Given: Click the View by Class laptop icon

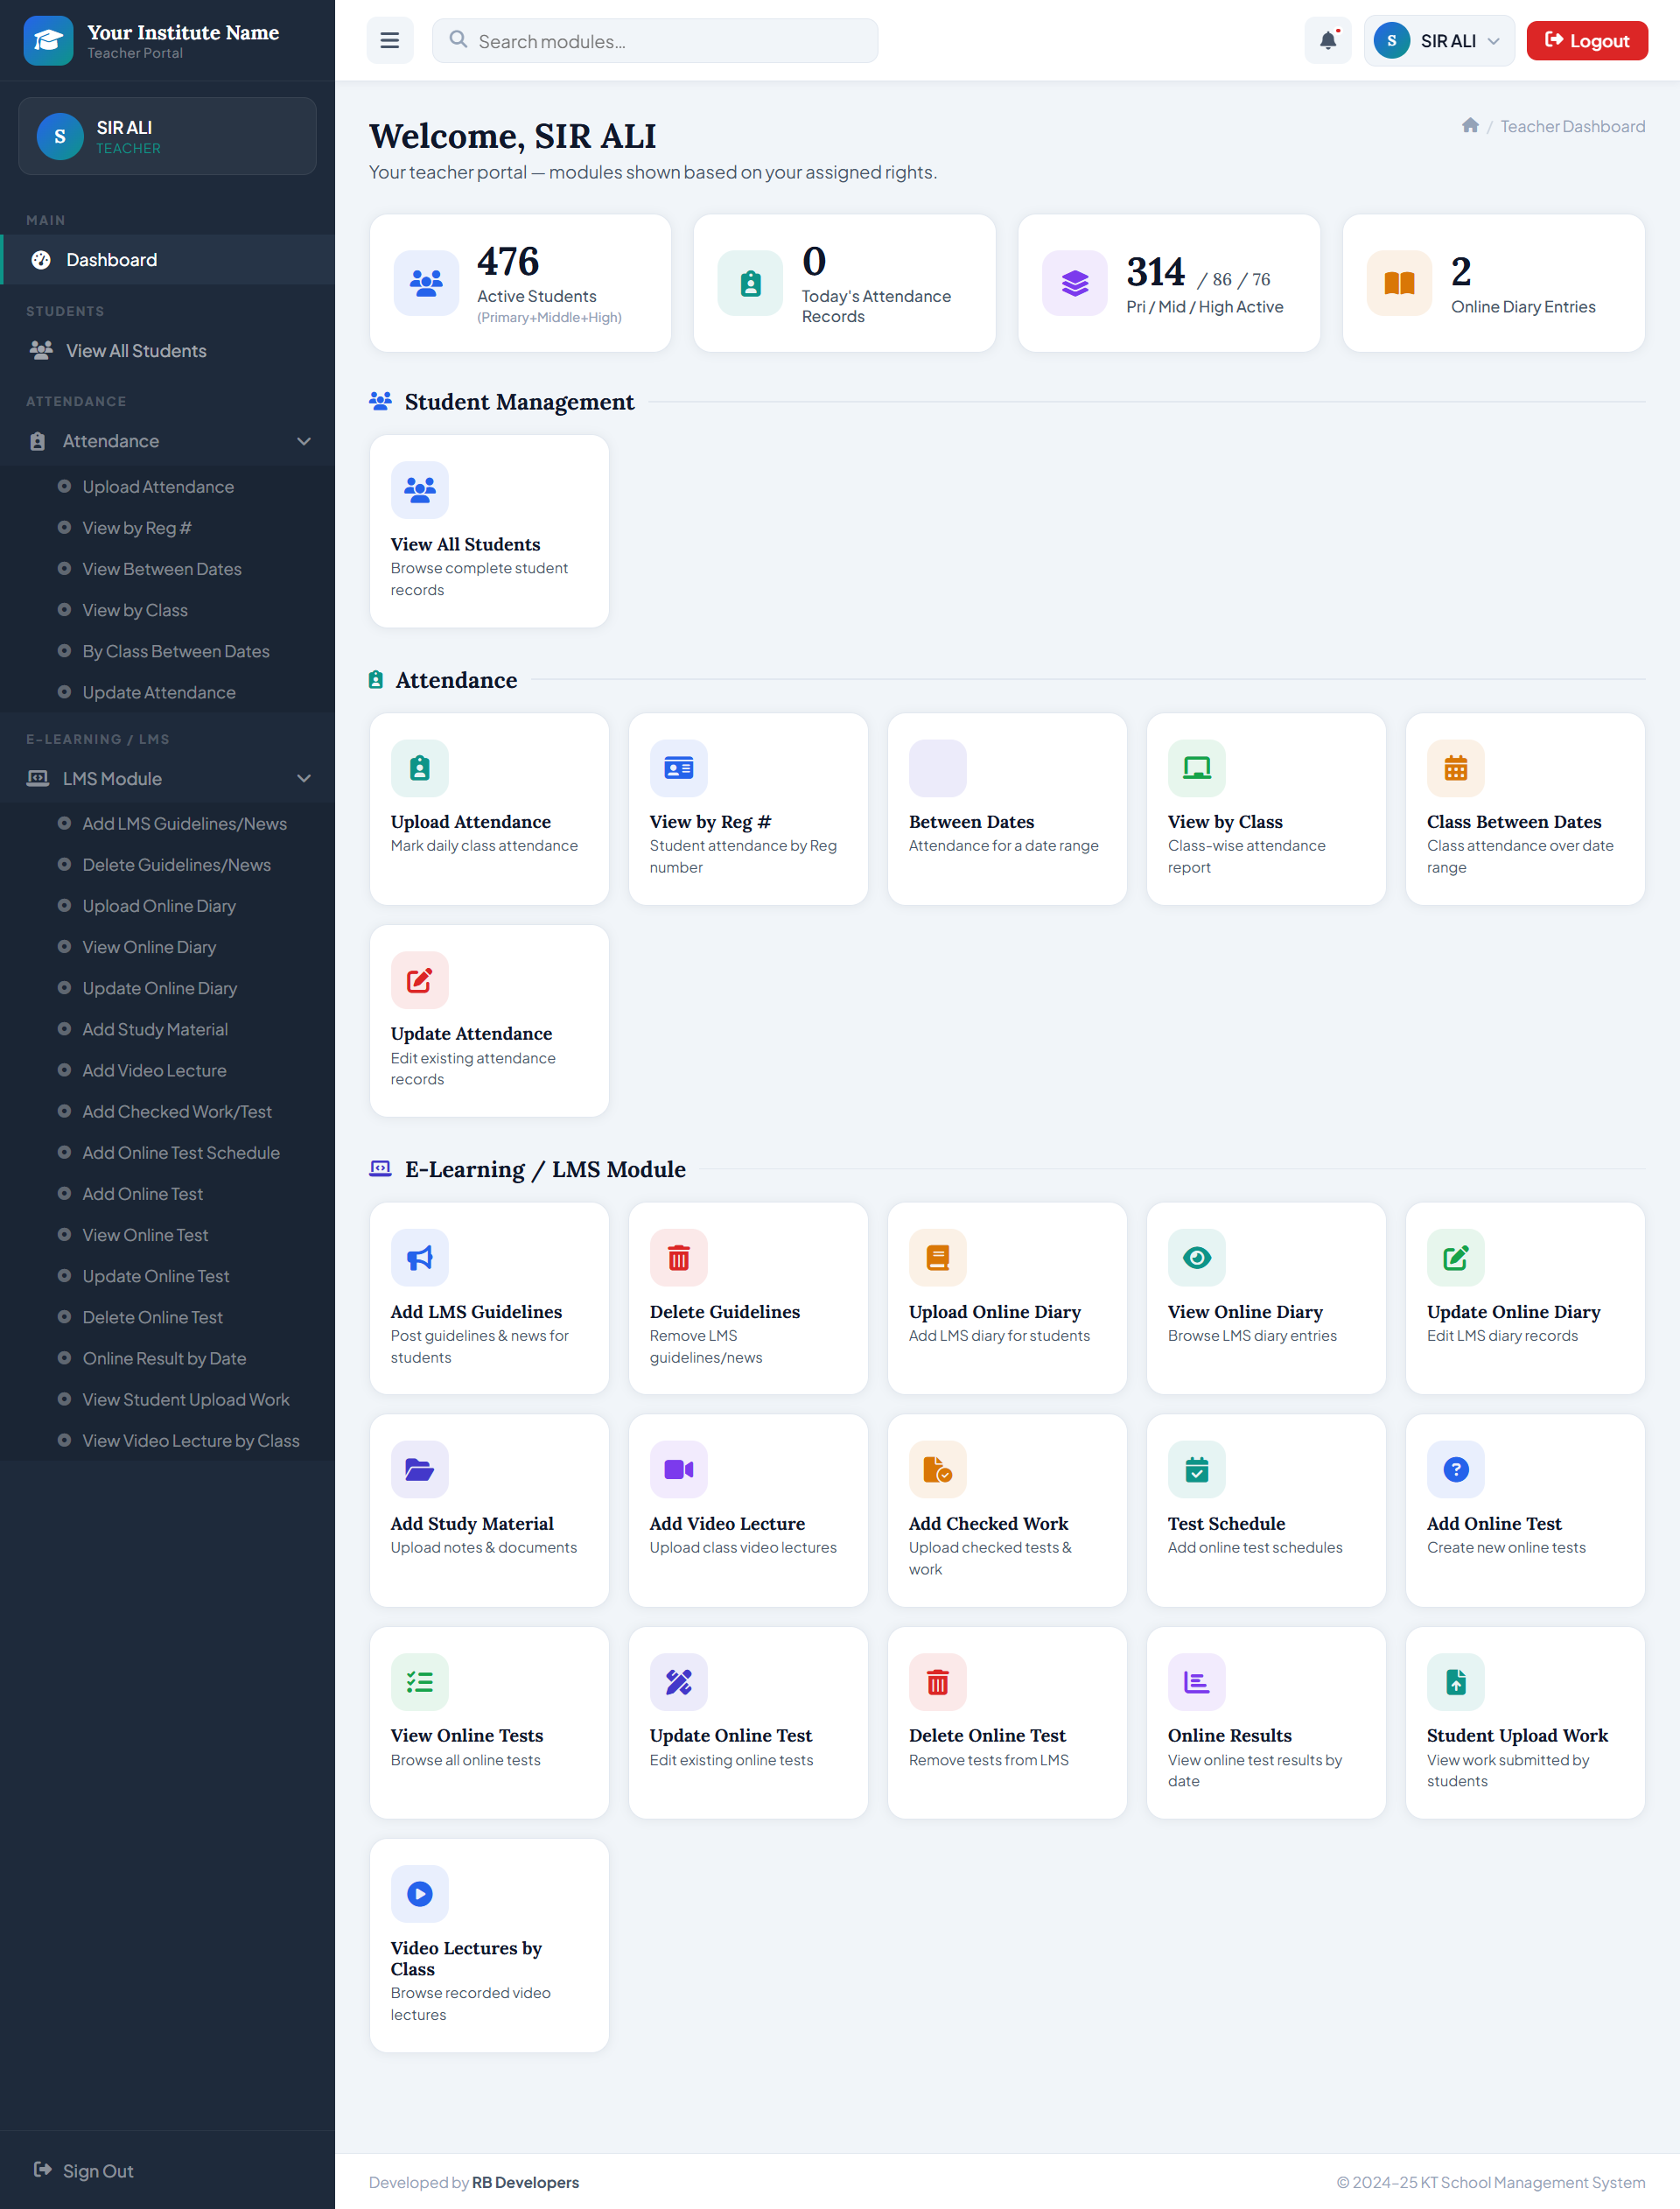Looking at the screenshot, I should (x=1197, y=768).
